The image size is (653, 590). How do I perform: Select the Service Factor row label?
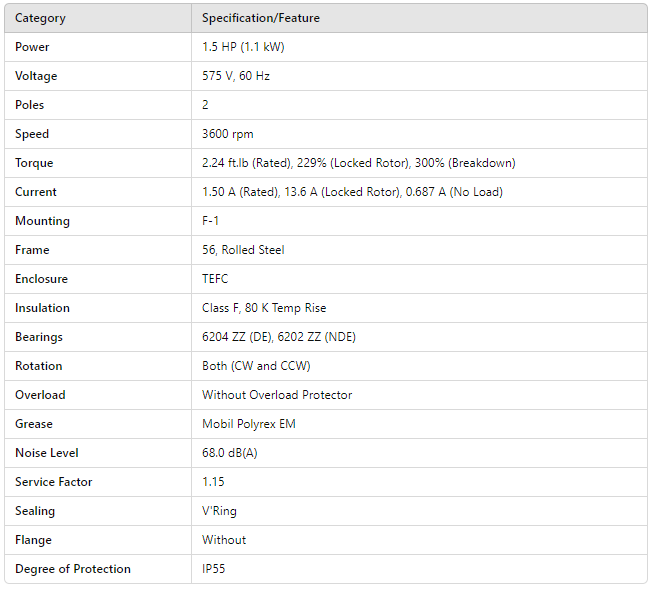click(x=54, y=482)
